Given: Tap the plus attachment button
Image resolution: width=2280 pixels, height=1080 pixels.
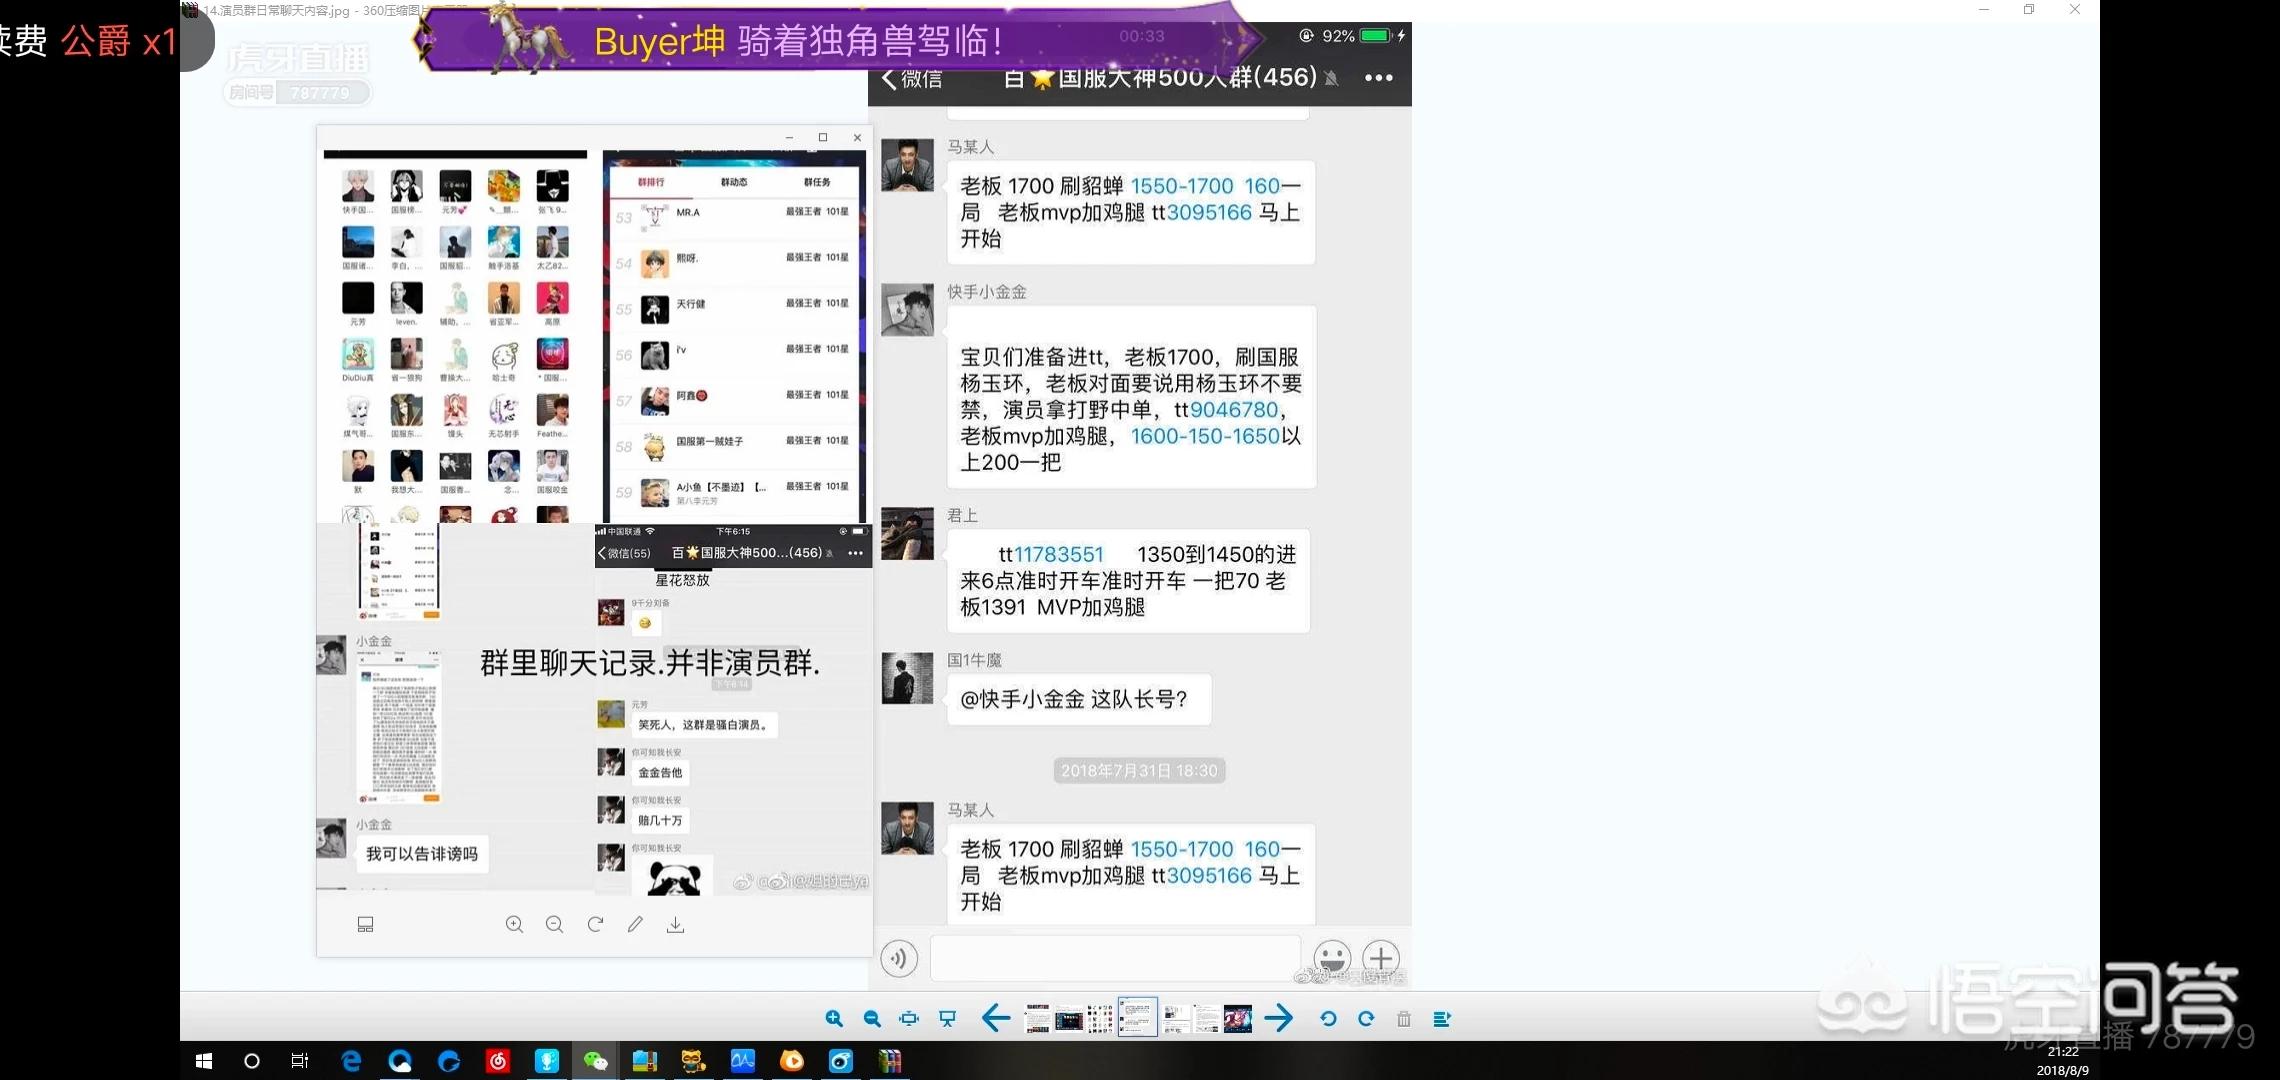Looking at the screenshot, I should (1380, 957).
